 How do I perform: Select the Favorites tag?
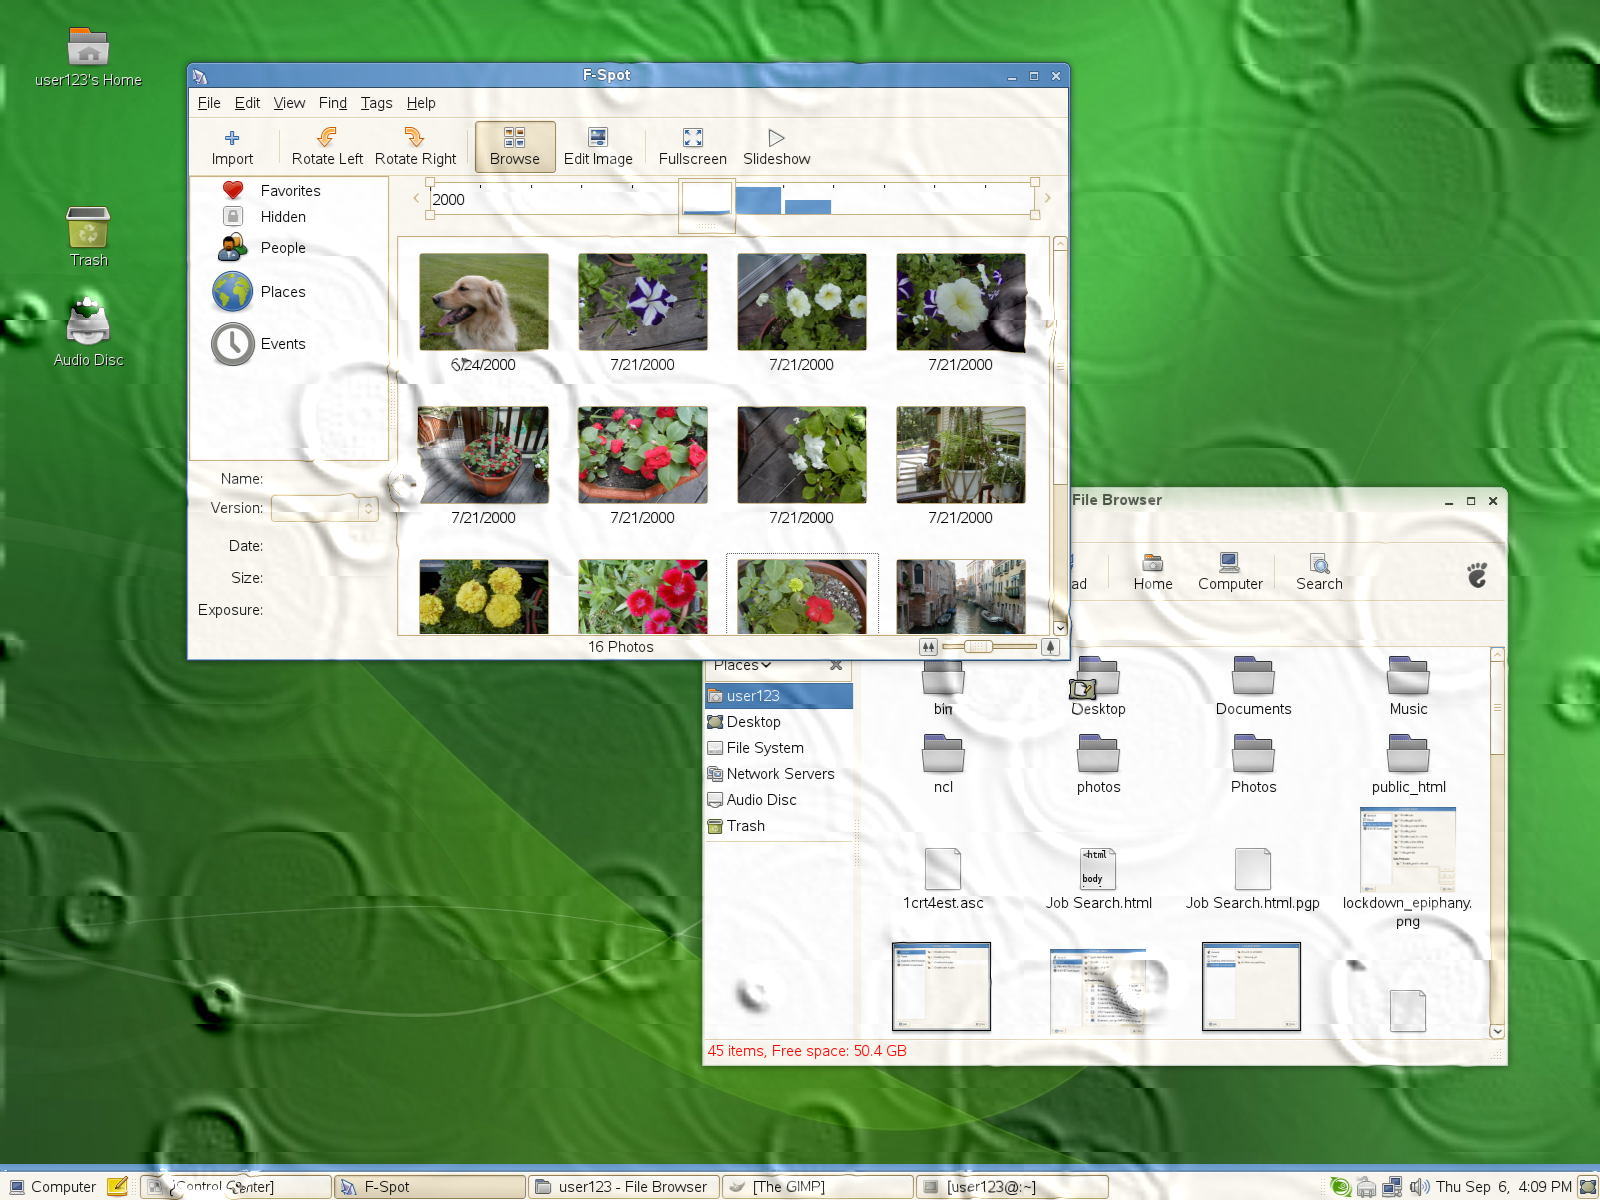pyautogui.click(x=290, y=191)
